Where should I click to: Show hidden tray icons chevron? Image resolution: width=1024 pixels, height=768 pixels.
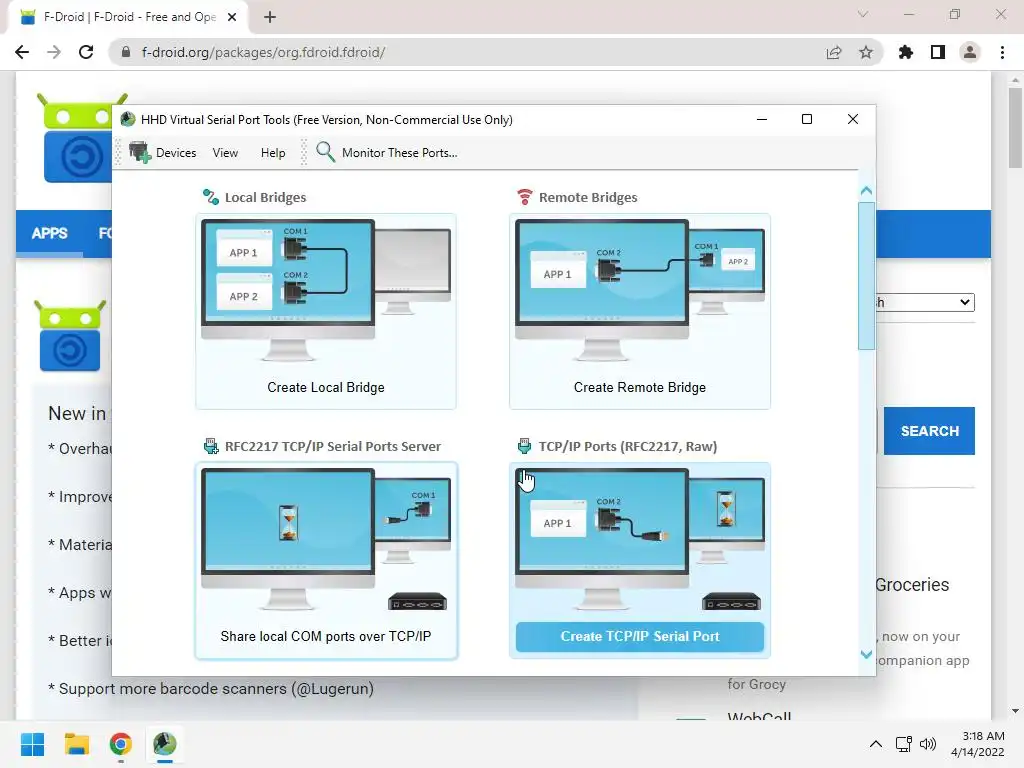(876, 744)
